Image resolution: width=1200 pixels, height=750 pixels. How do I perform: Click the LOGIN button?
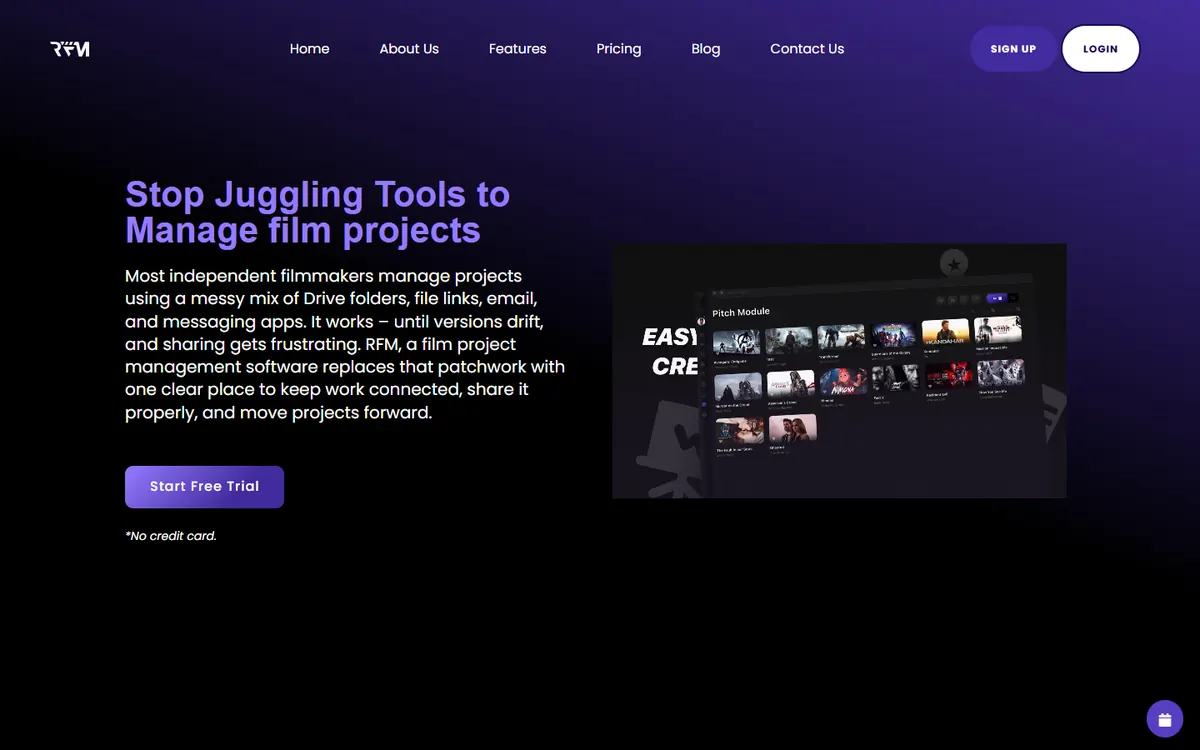1100,49
